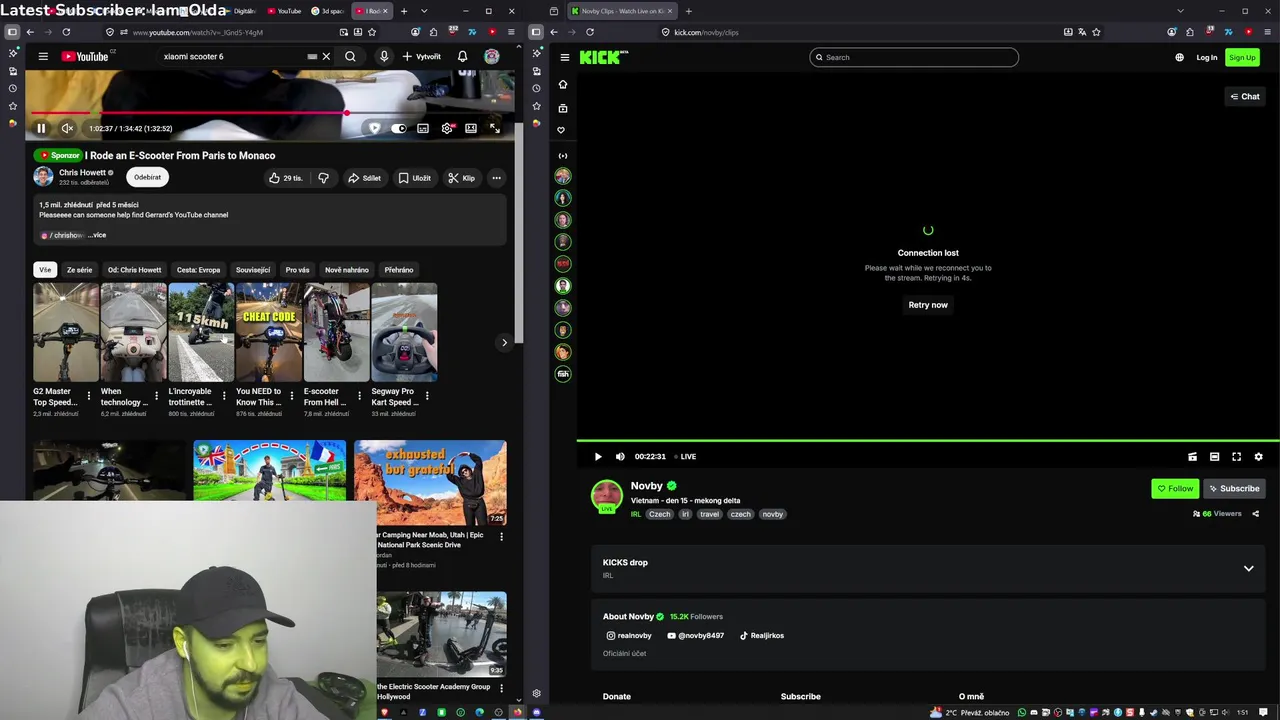Open YouTube player settings gear
This screenshot has width=1280, height=720.
coord(447,128)
